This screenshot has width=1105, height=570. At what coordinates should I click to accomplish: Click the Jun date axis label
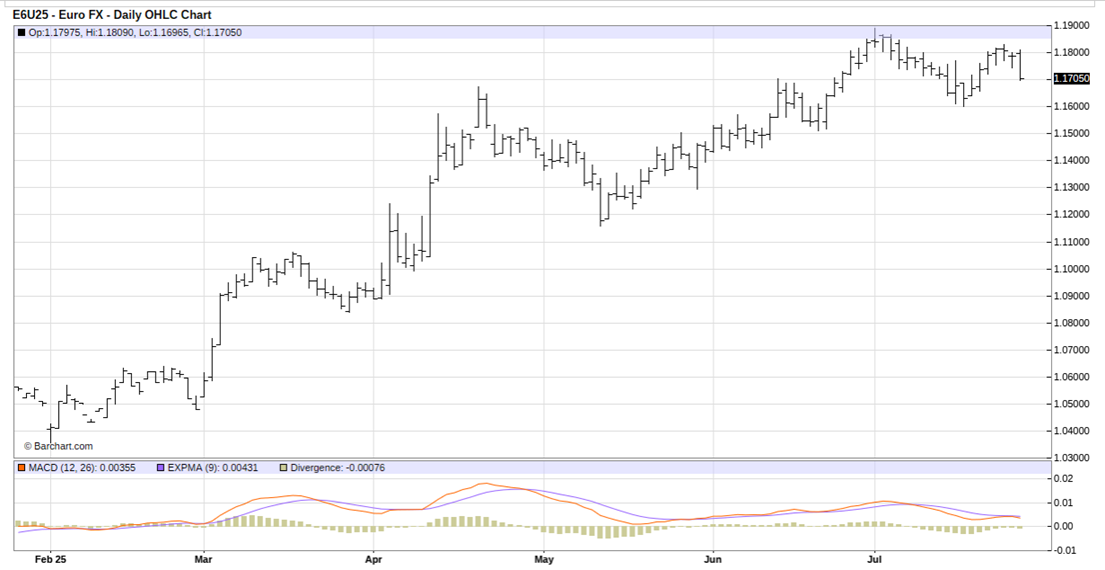[x=713, y=561]
